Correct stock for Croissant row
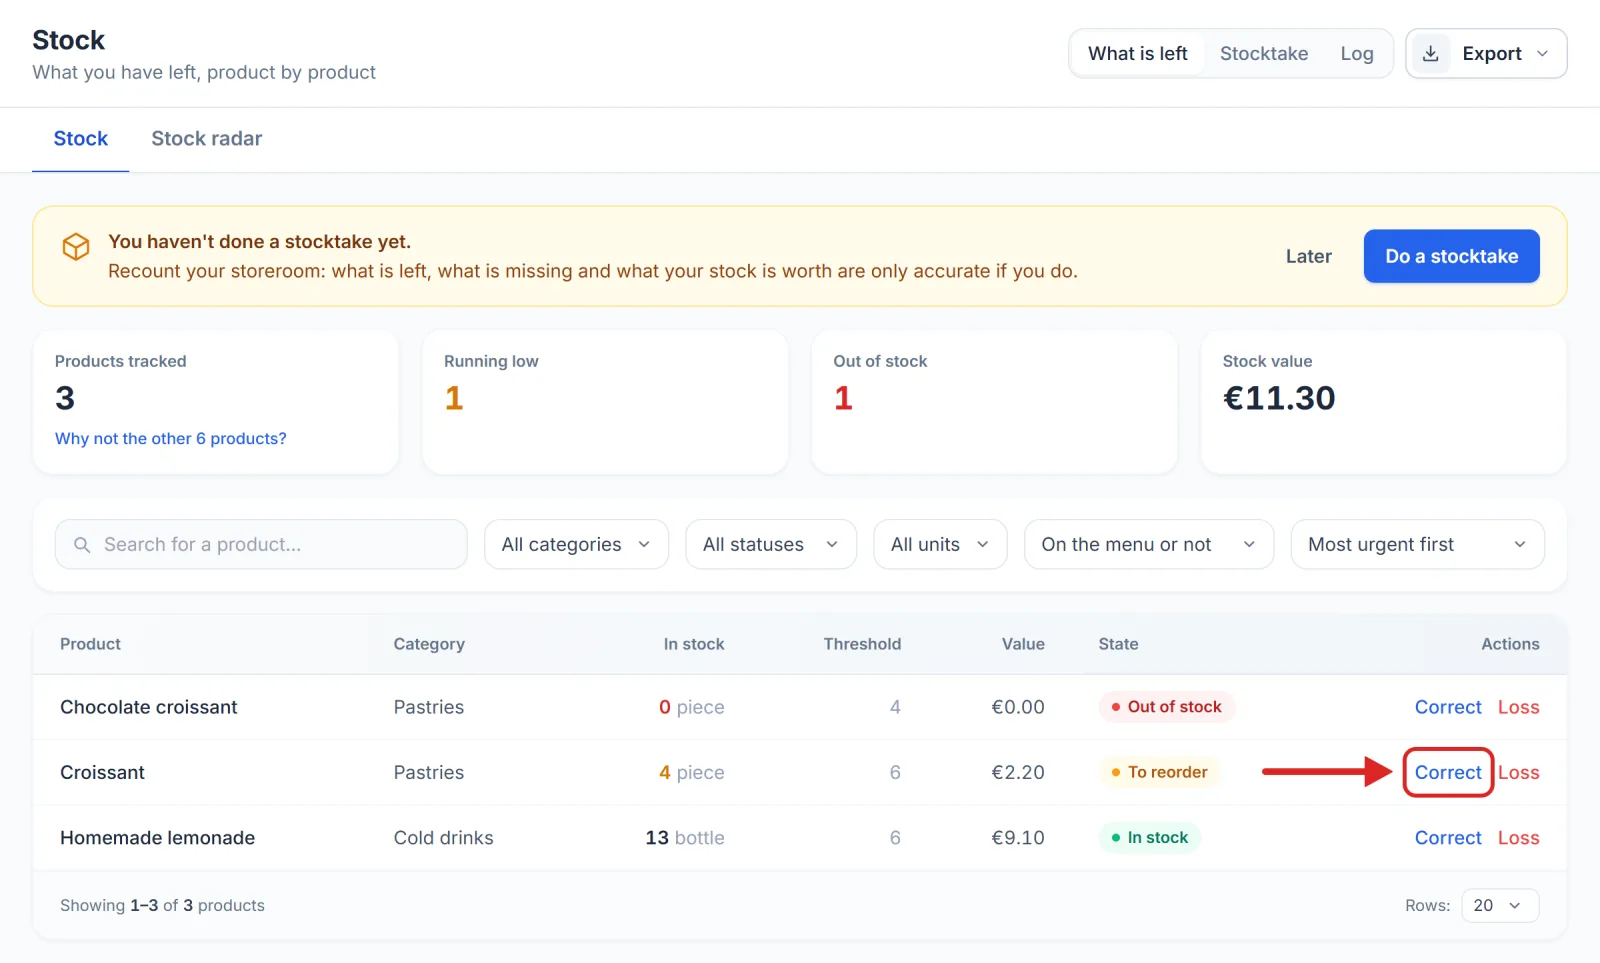Screen dimensions: 1600x963 1448,772
